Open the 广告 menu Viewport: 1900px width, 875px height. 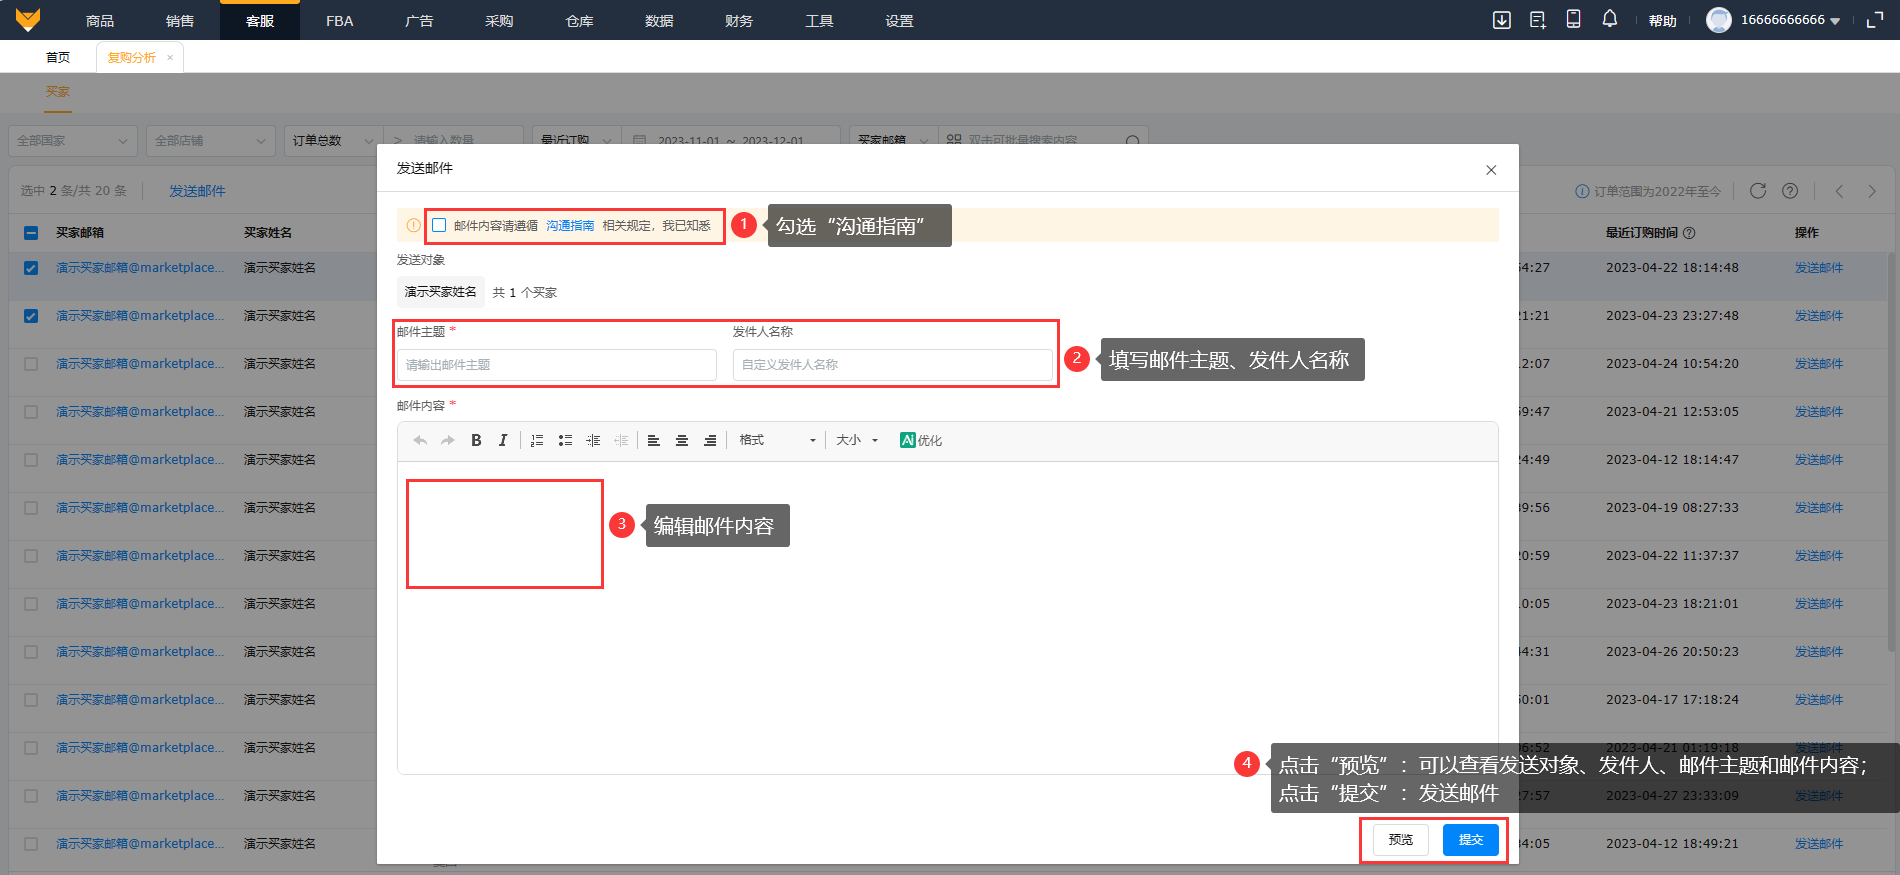tap(420, 21)
